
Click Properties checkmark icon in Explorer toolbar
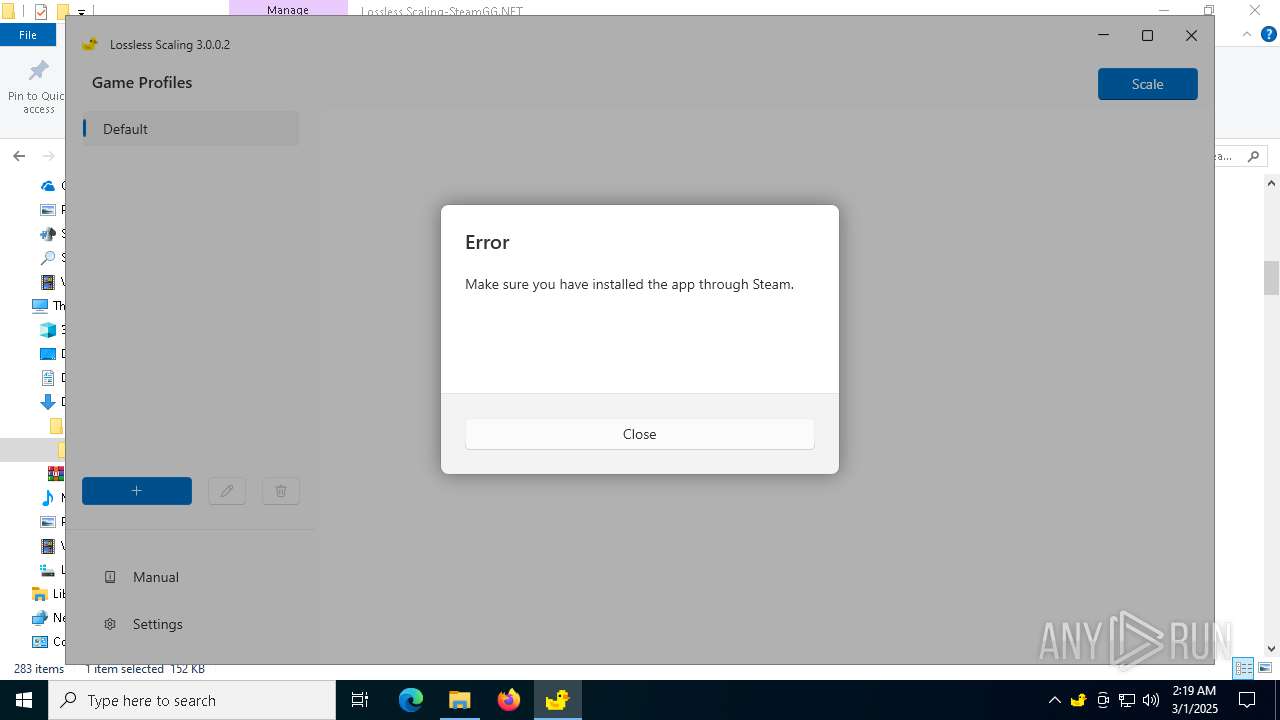41,12
